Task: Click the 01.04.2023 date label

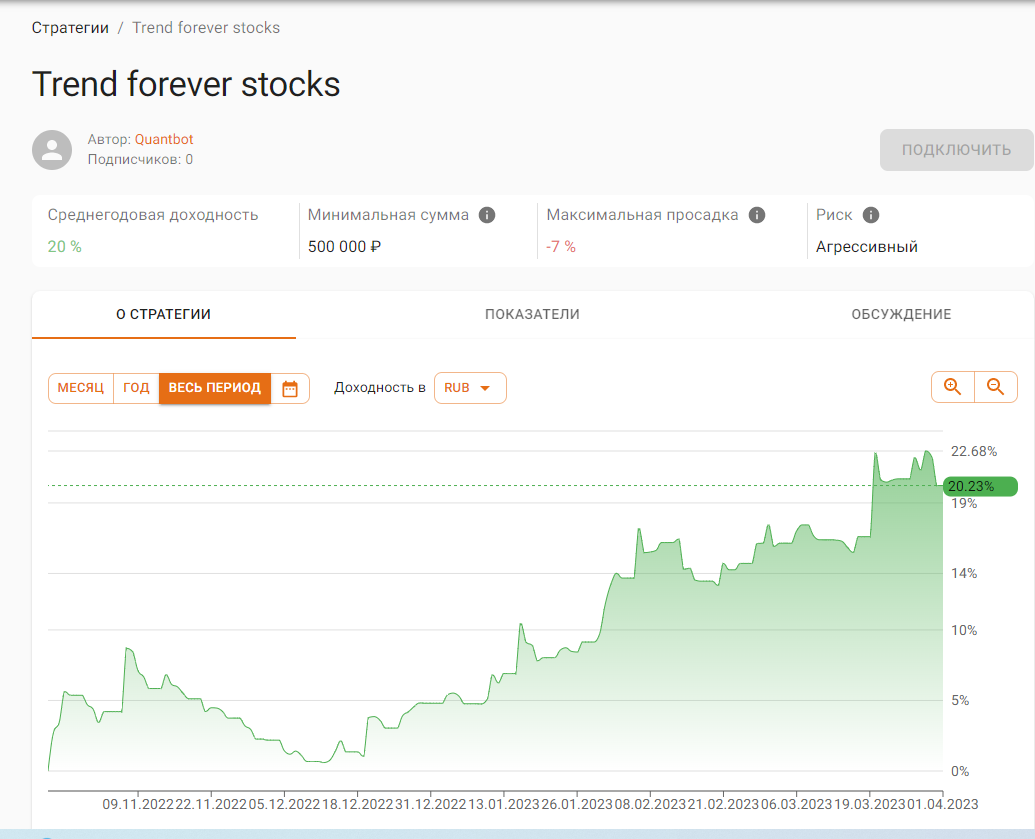Action: pyautogui.click(x=943, y=805)
